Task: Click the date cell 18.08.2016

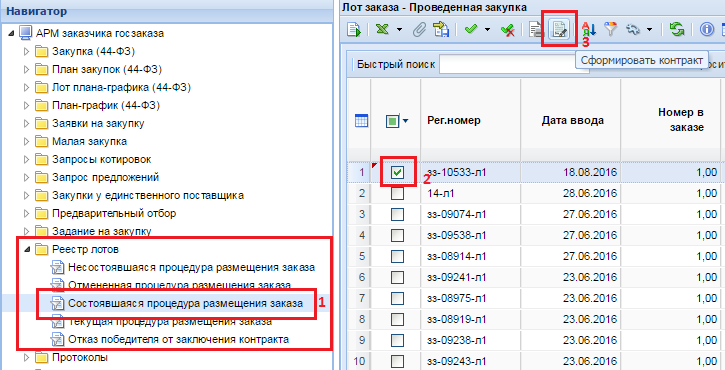Action: click(x=590, y=173)
